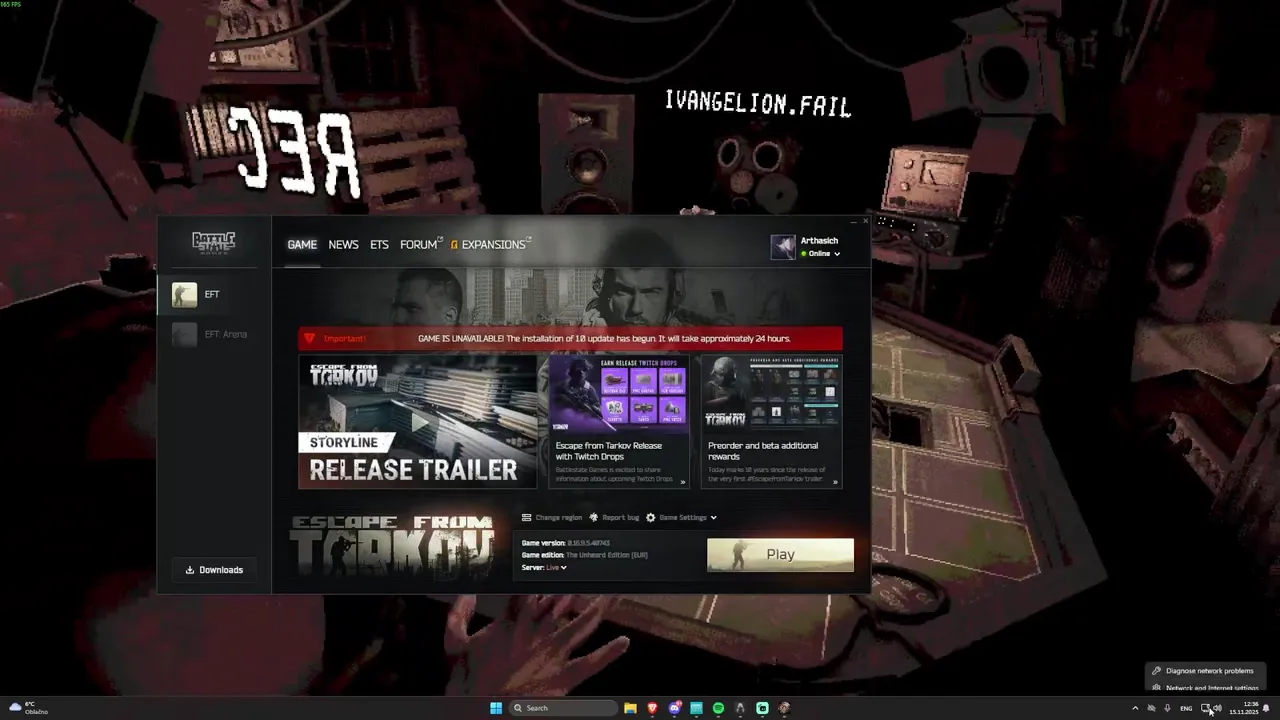Click the crossed-out cloud tray icon
Image resolution: width=1280 pixels, height=720 pixels.
[1151, 708]
